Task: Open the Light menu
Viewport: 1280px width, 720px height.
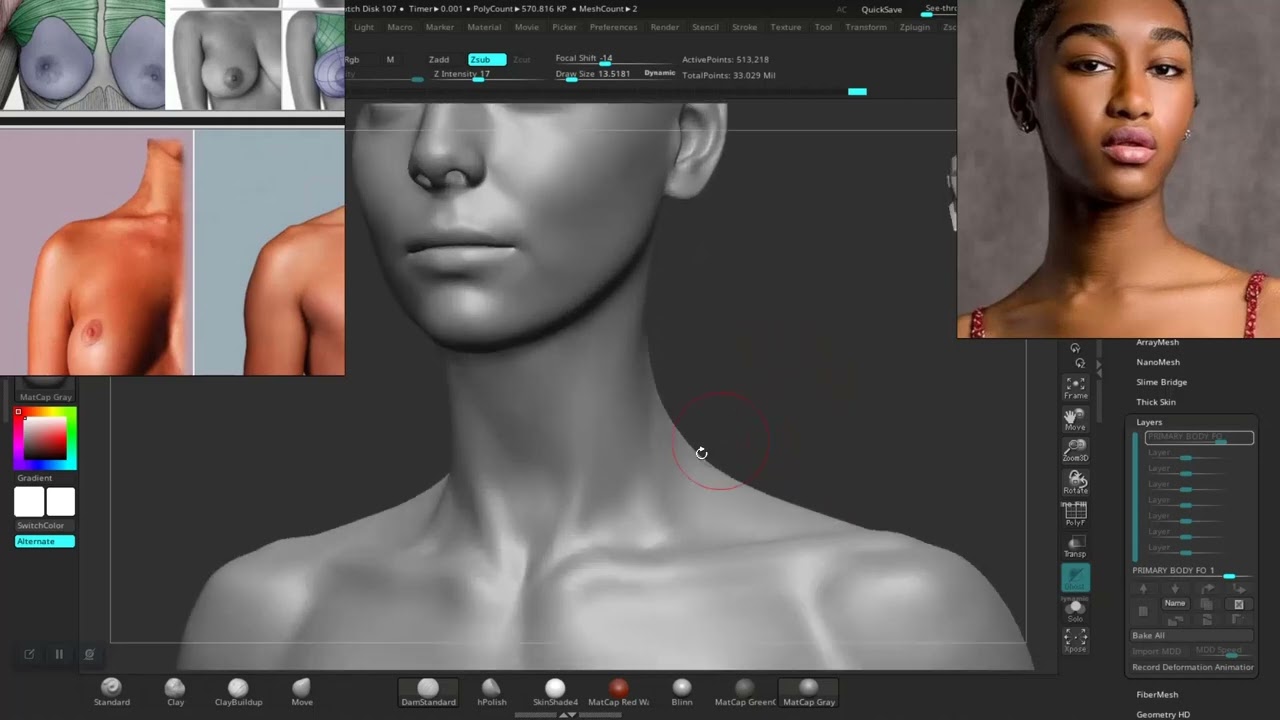Action: [364, 27]
